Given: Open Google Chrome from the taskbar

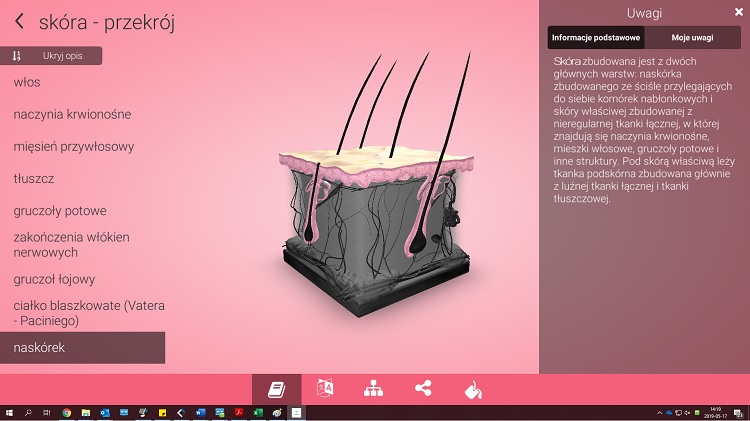Looking at the screenshot, I should pyautogui.click(x=66, y=412).
